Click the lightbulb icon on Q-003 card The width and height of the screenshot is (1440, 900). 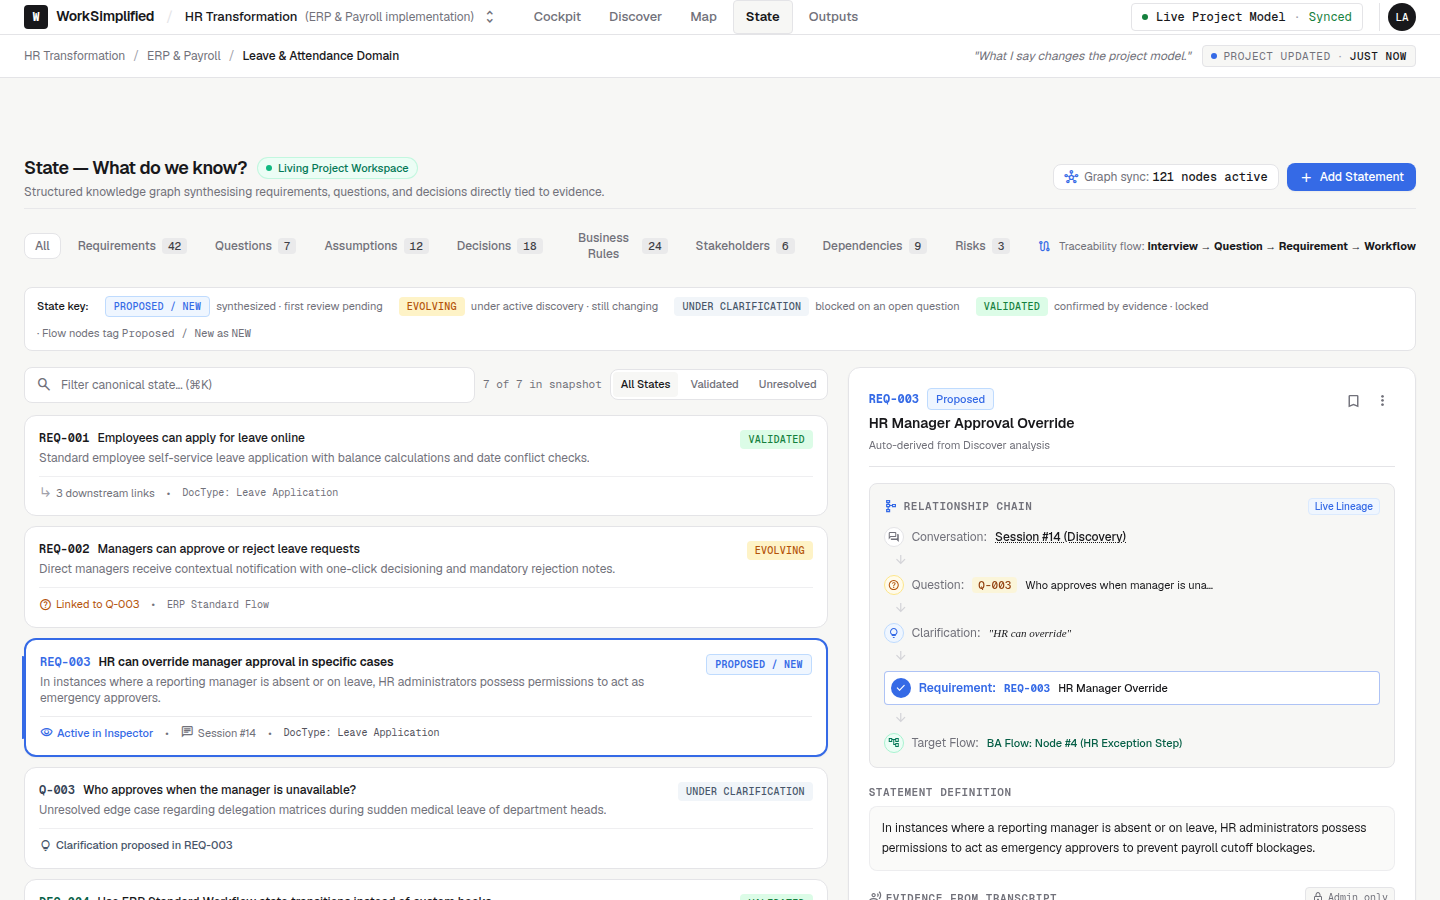[x=45, y=845]
